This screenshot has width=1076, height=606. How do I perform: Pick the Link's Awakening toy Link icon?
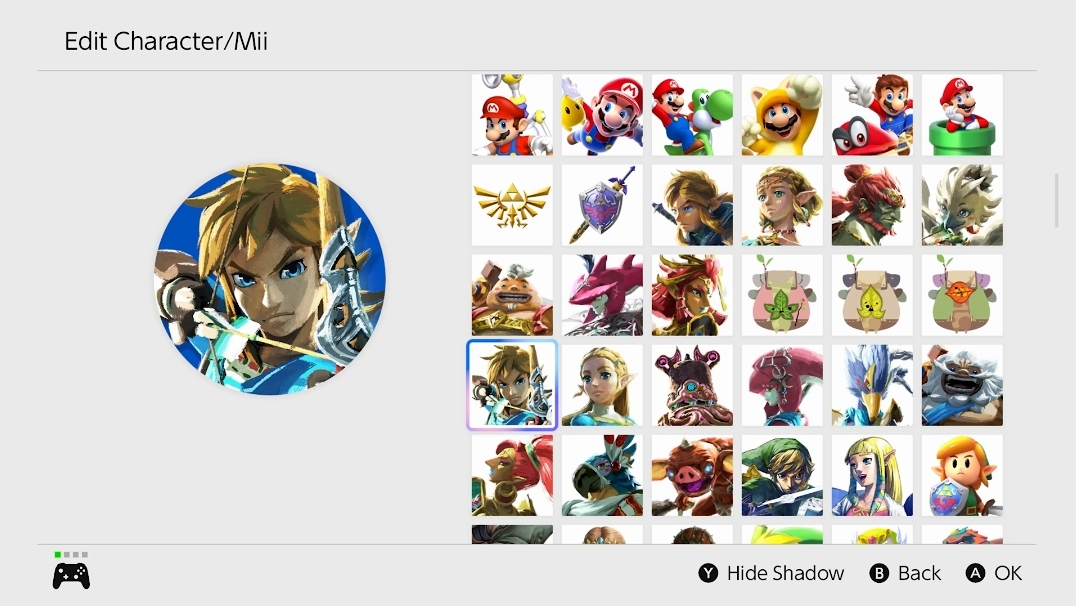(x=962, y=475)
